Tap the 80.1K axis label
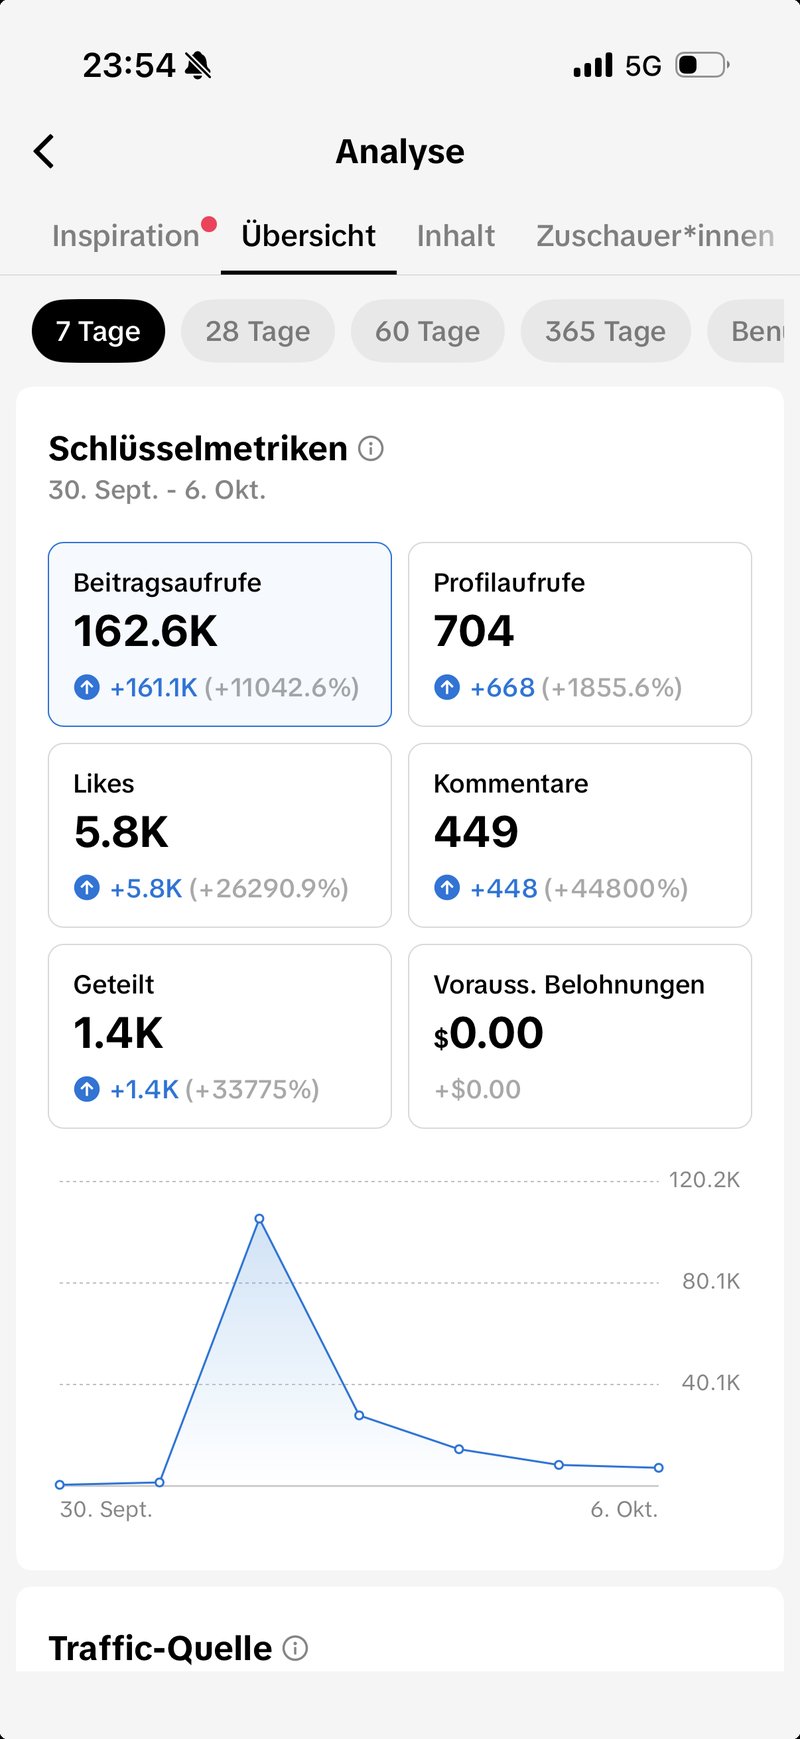This screenshot has width=800, height=1739. (711, 1282)
